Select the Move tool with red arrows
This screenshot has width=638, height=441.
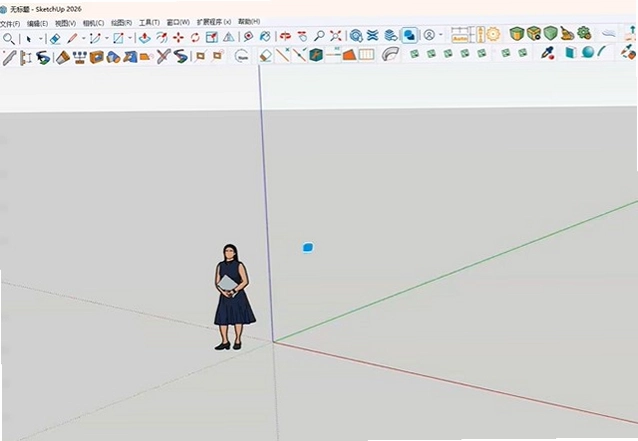coord(178,38)
